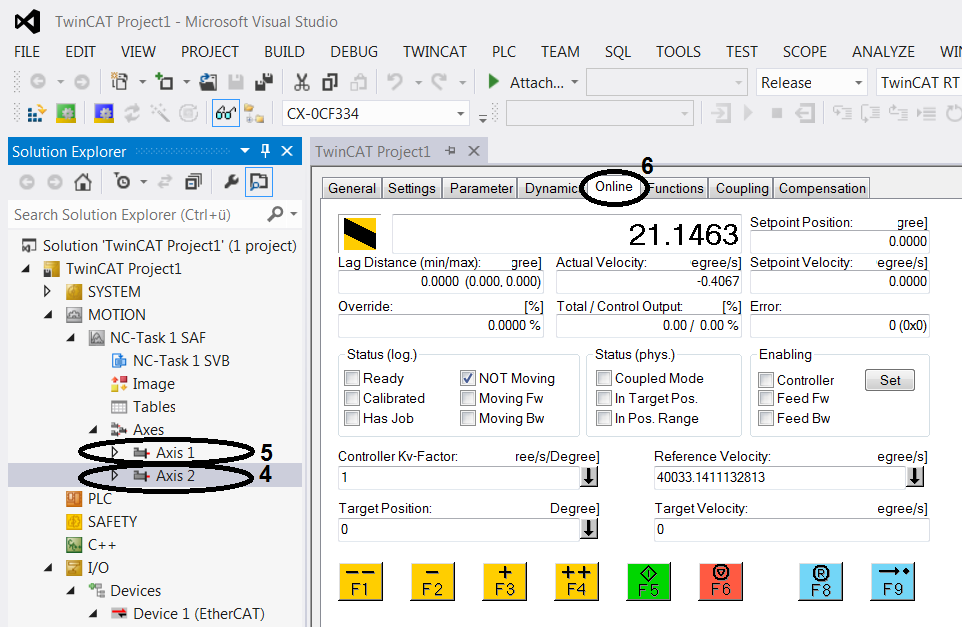962x627 pixels.
Task: Switch to the Coupling tab
Action: 742,188
